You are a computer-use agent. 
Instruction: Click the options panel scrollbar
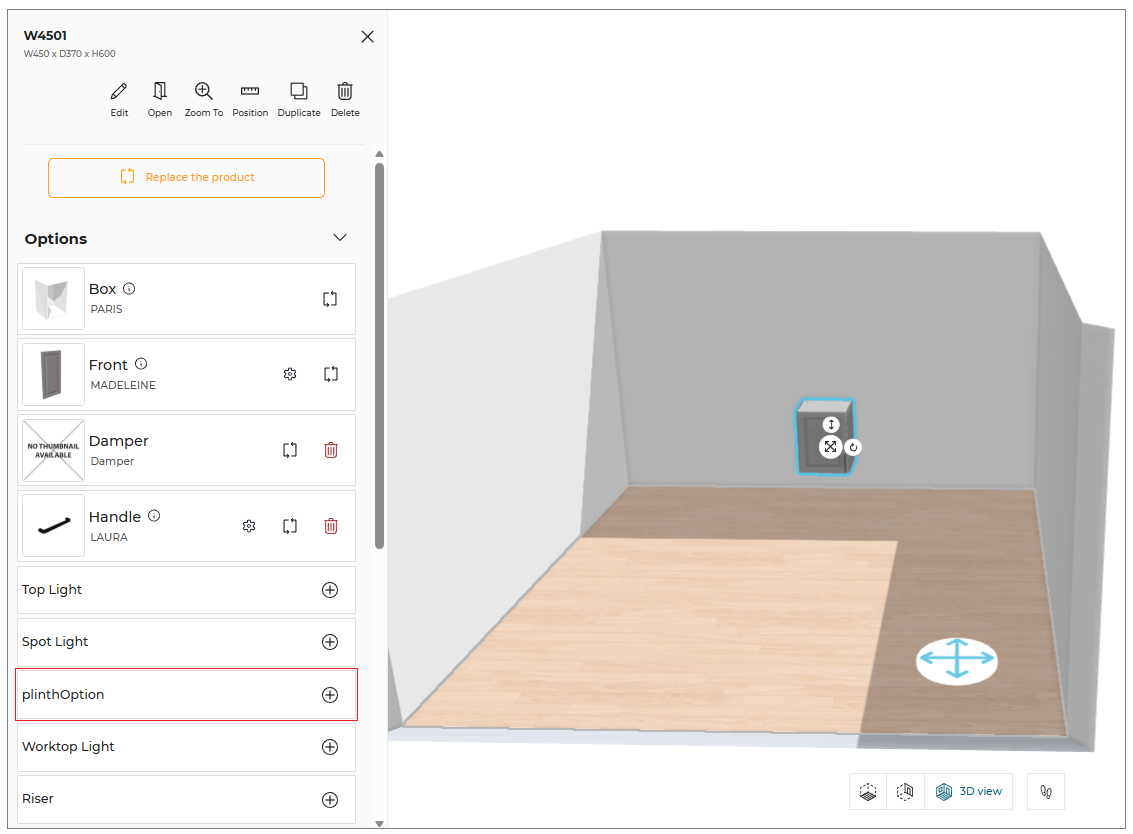click(x=379, y=356)
